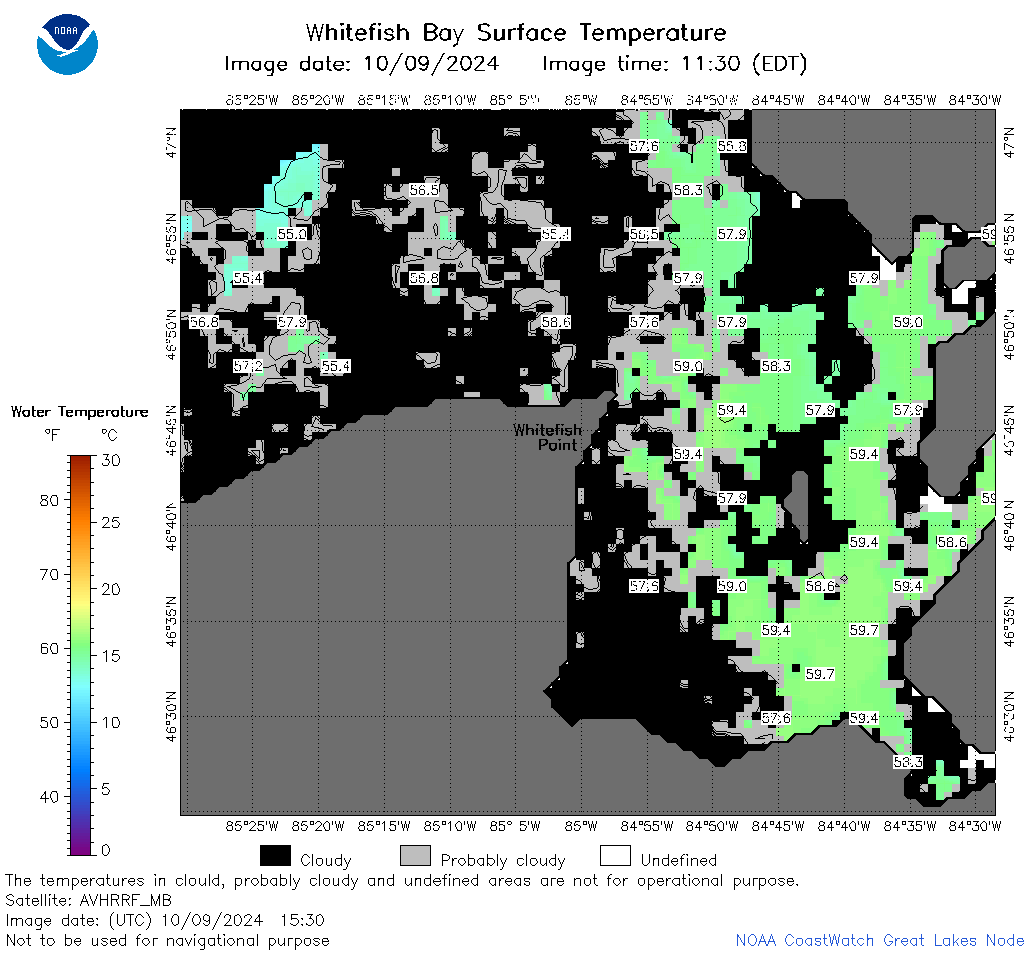Click the Undefined legend label
The image size is (1035, 956).
pyautogui.click(x=679, y=860)
